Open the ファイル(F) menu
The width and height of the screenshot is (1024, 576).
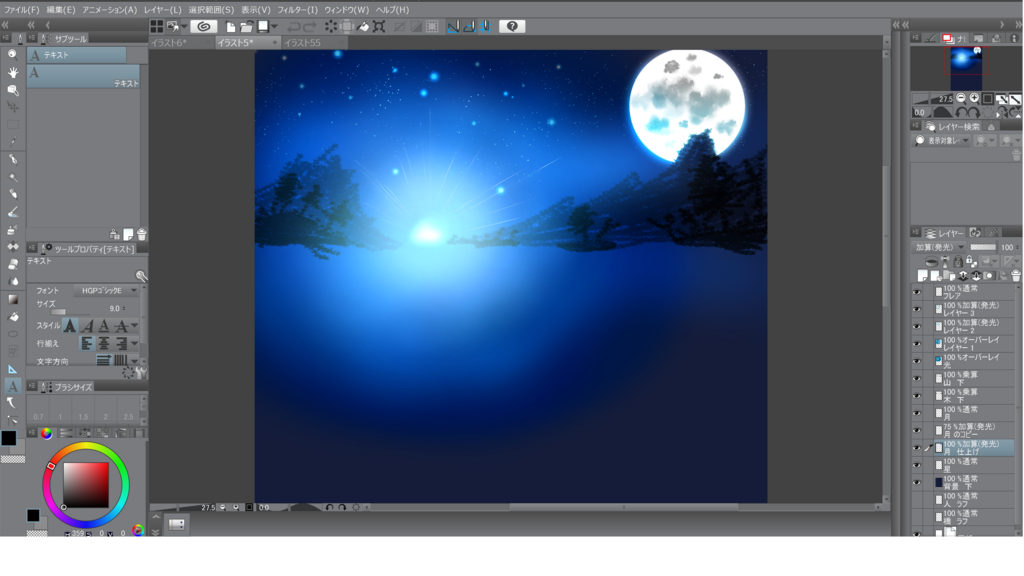click(x=22, y=10)
